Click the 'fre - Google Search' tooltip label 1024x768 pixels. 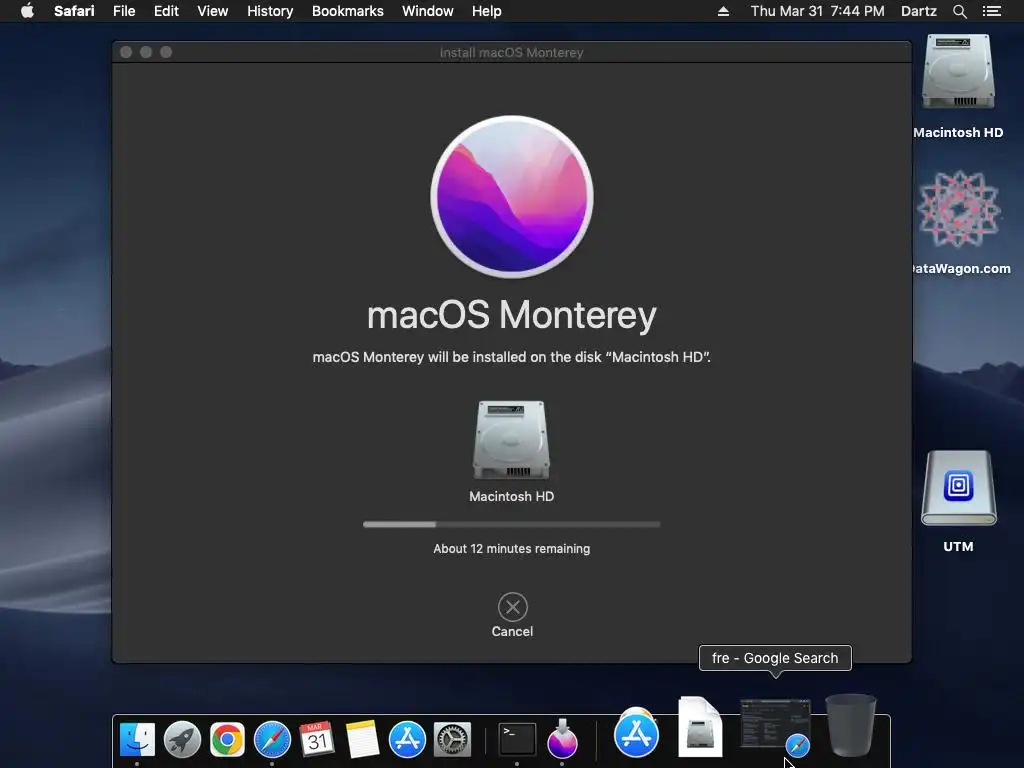[775, 658]
